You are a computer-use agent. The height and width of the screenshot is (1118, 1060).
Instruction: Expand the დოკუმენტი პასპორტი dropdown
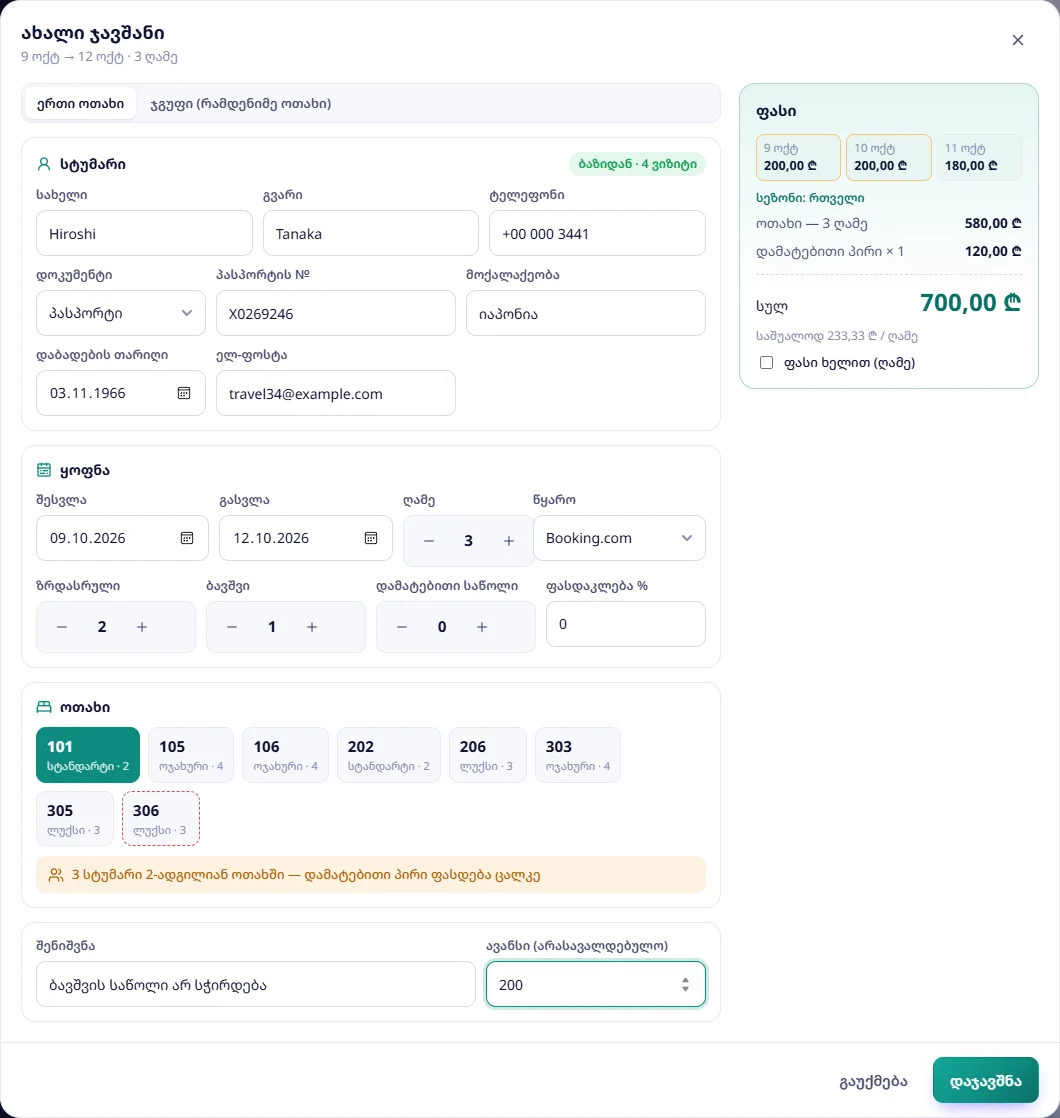click(x=120, y=313)
